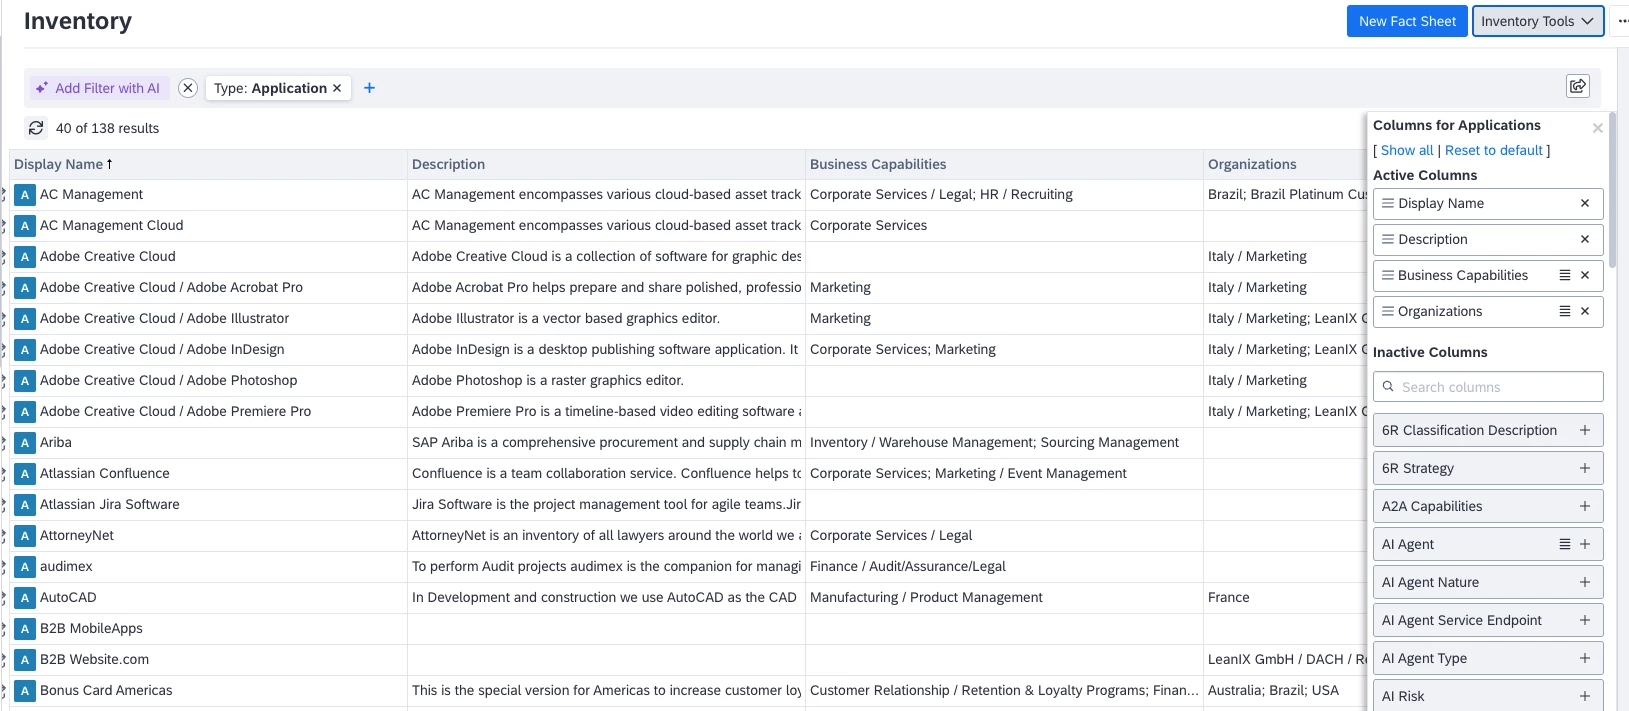This screenshot has width=1629, height=711.
Task: Remove the Organizations active column
Action: [1585, 312]
